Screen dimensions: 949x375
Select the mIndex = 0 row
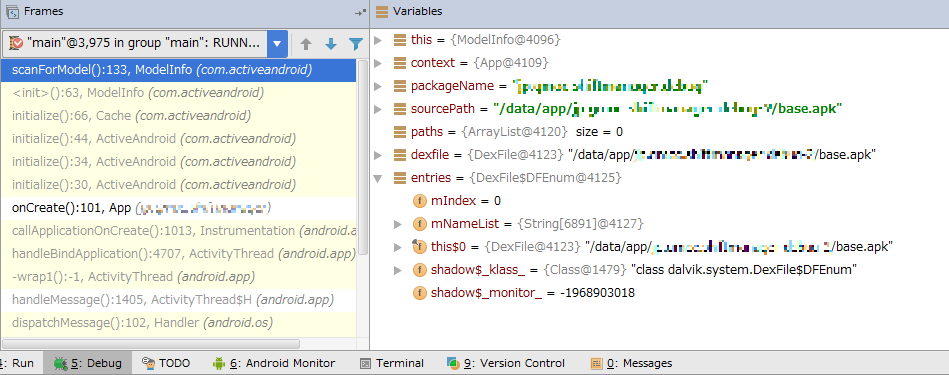(x=659, y=201)
